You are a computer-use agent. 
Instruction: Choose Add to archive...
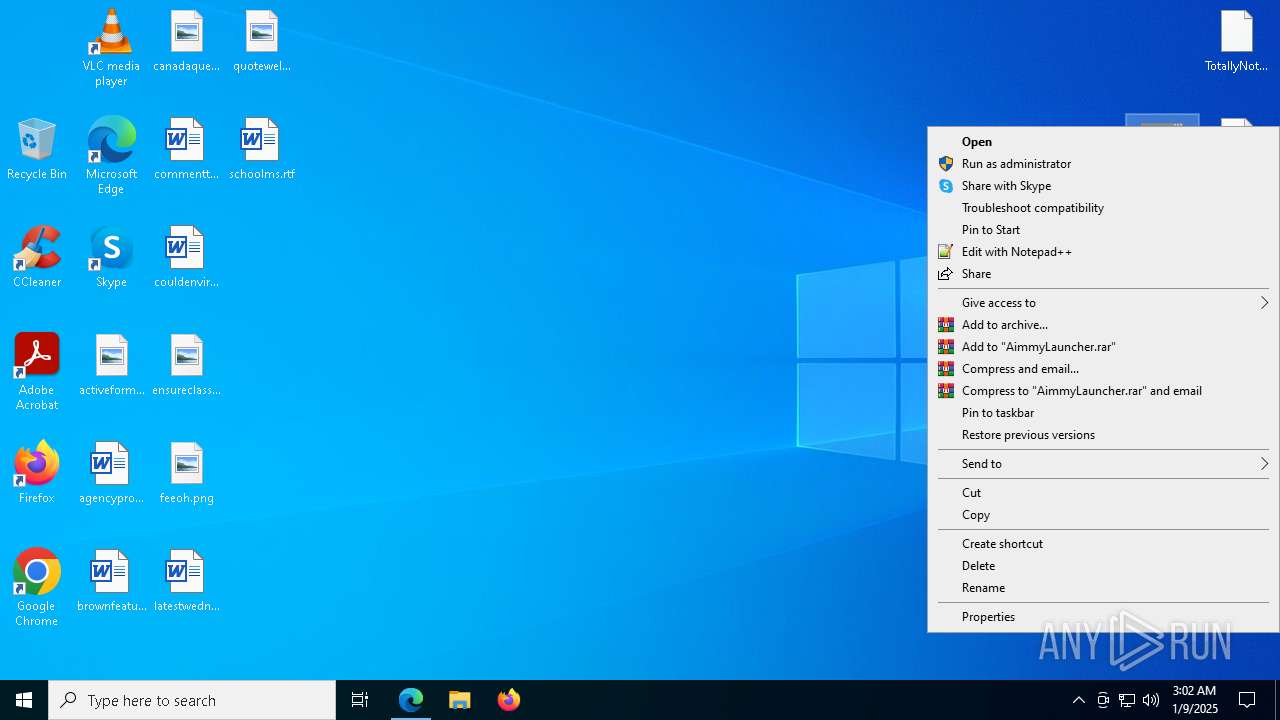[1103, 325]
